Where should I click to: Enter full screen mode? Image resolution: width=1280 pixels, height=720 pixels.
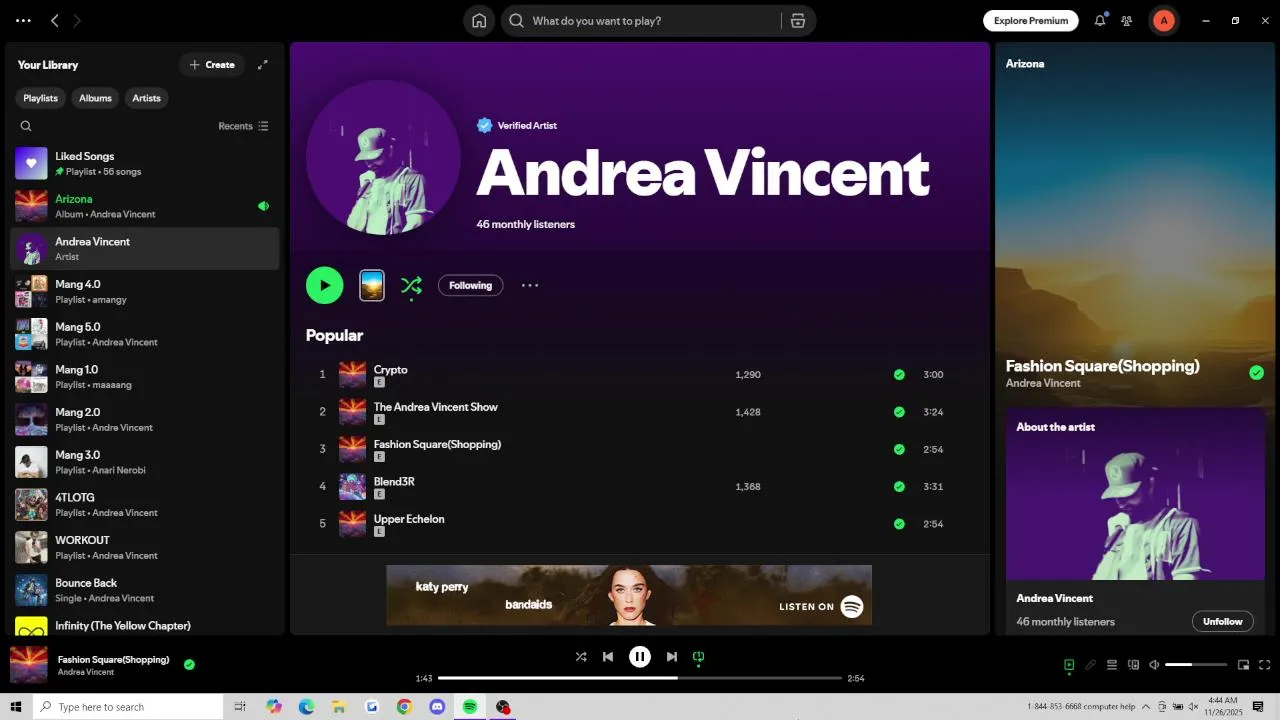[1265, 665]
